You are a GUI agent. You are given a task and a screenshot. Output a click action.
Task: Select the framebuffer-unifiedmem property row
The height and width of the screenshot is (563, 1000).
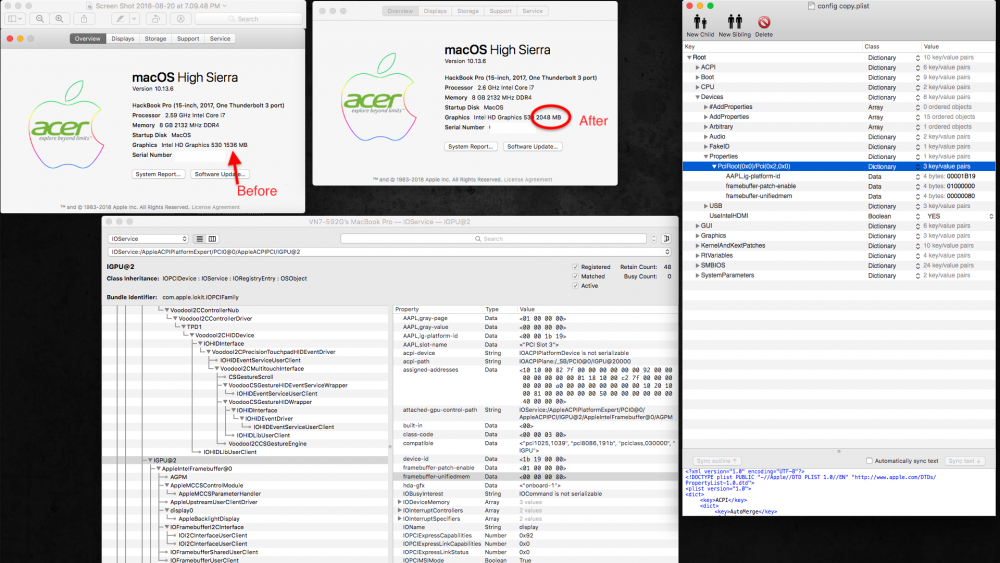point(534,476)
